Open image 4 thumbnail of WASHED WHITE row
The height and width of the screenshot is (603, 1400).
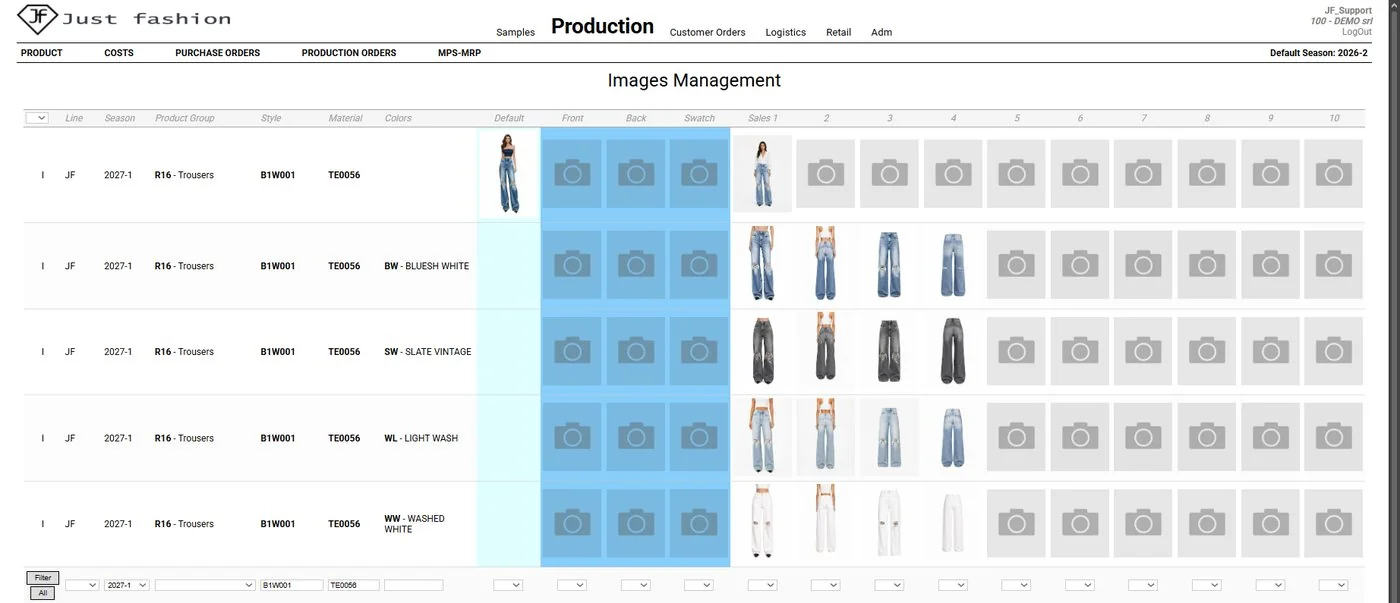click(953, 523)
